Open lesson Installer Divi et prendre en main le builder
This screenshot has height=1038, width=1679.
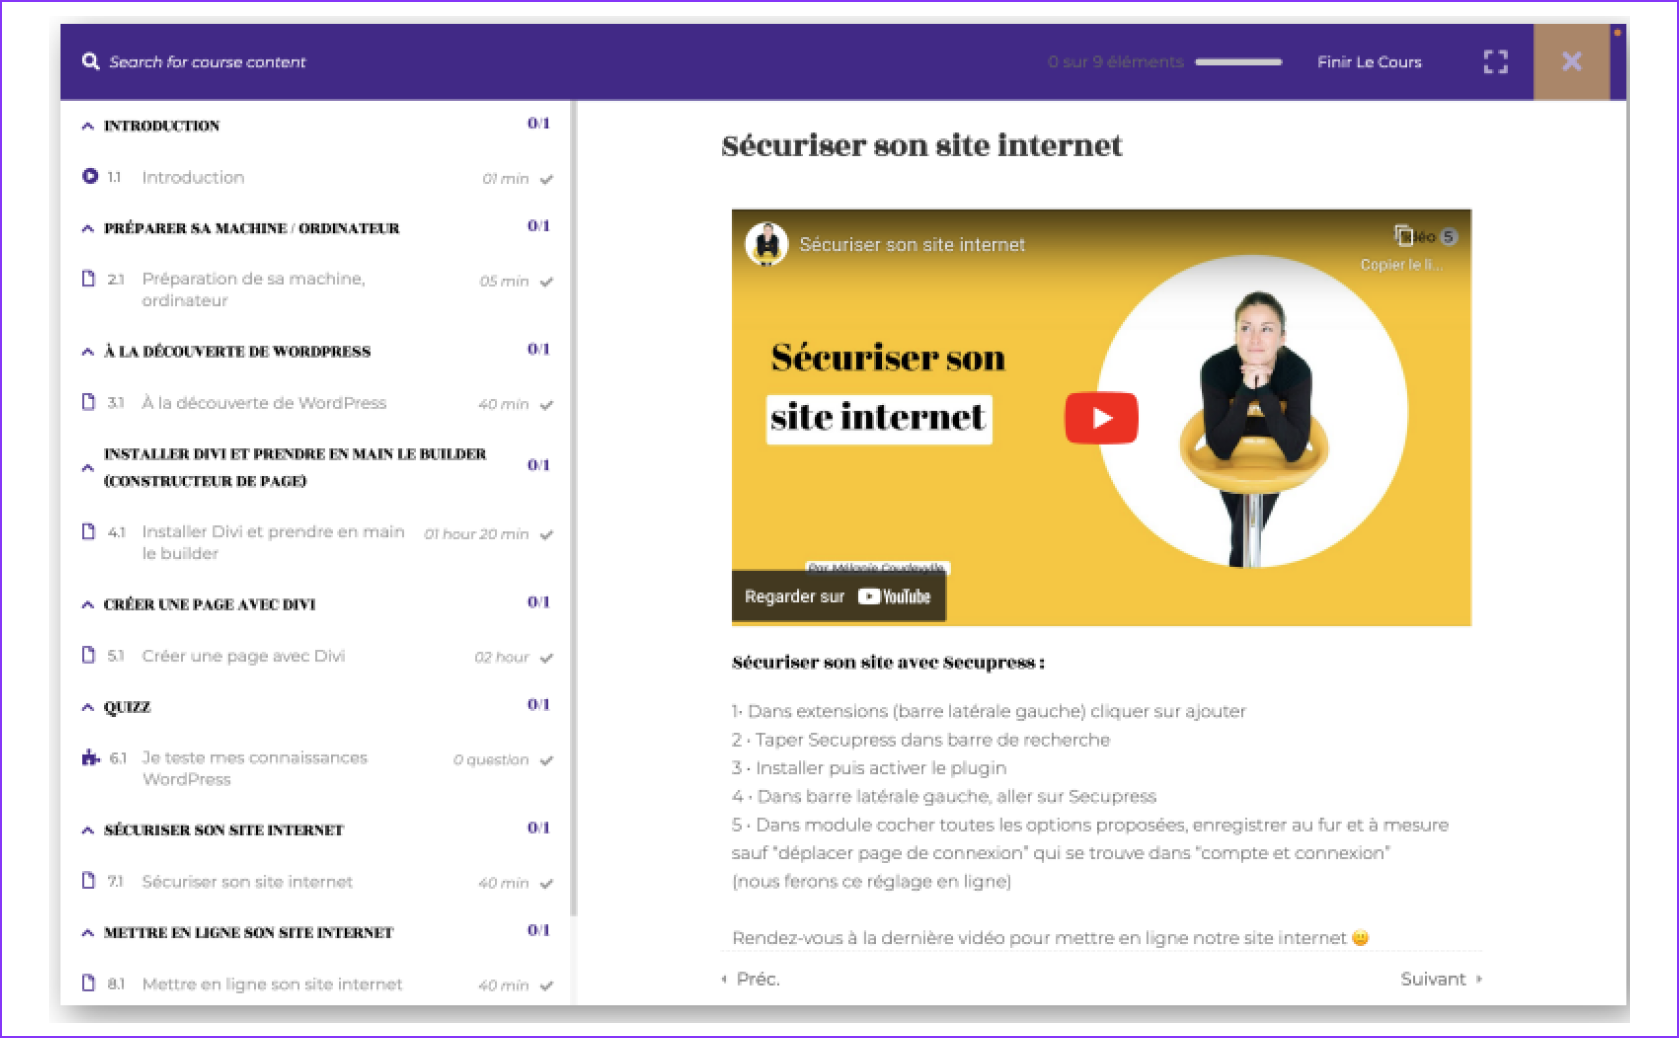pyautogui.click(x=273, y=542)
